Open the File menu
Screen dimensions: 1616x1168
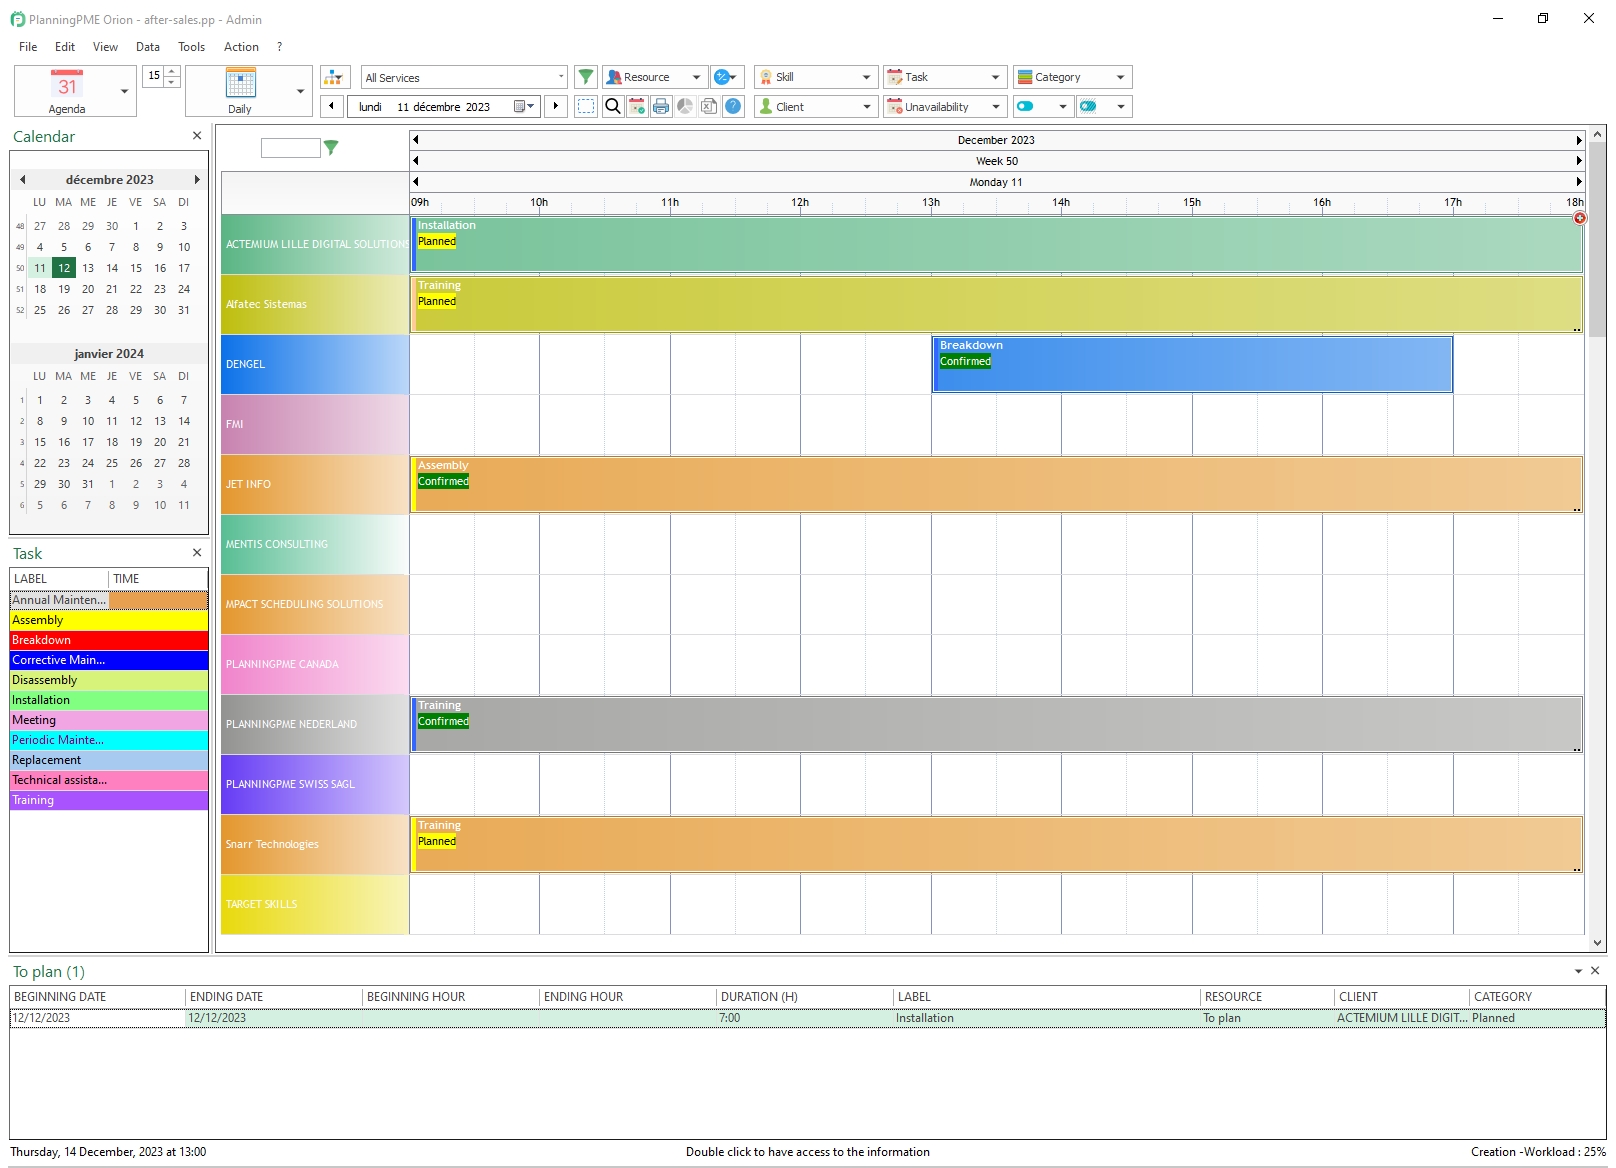pyautogui.click(x=28, y=47)
